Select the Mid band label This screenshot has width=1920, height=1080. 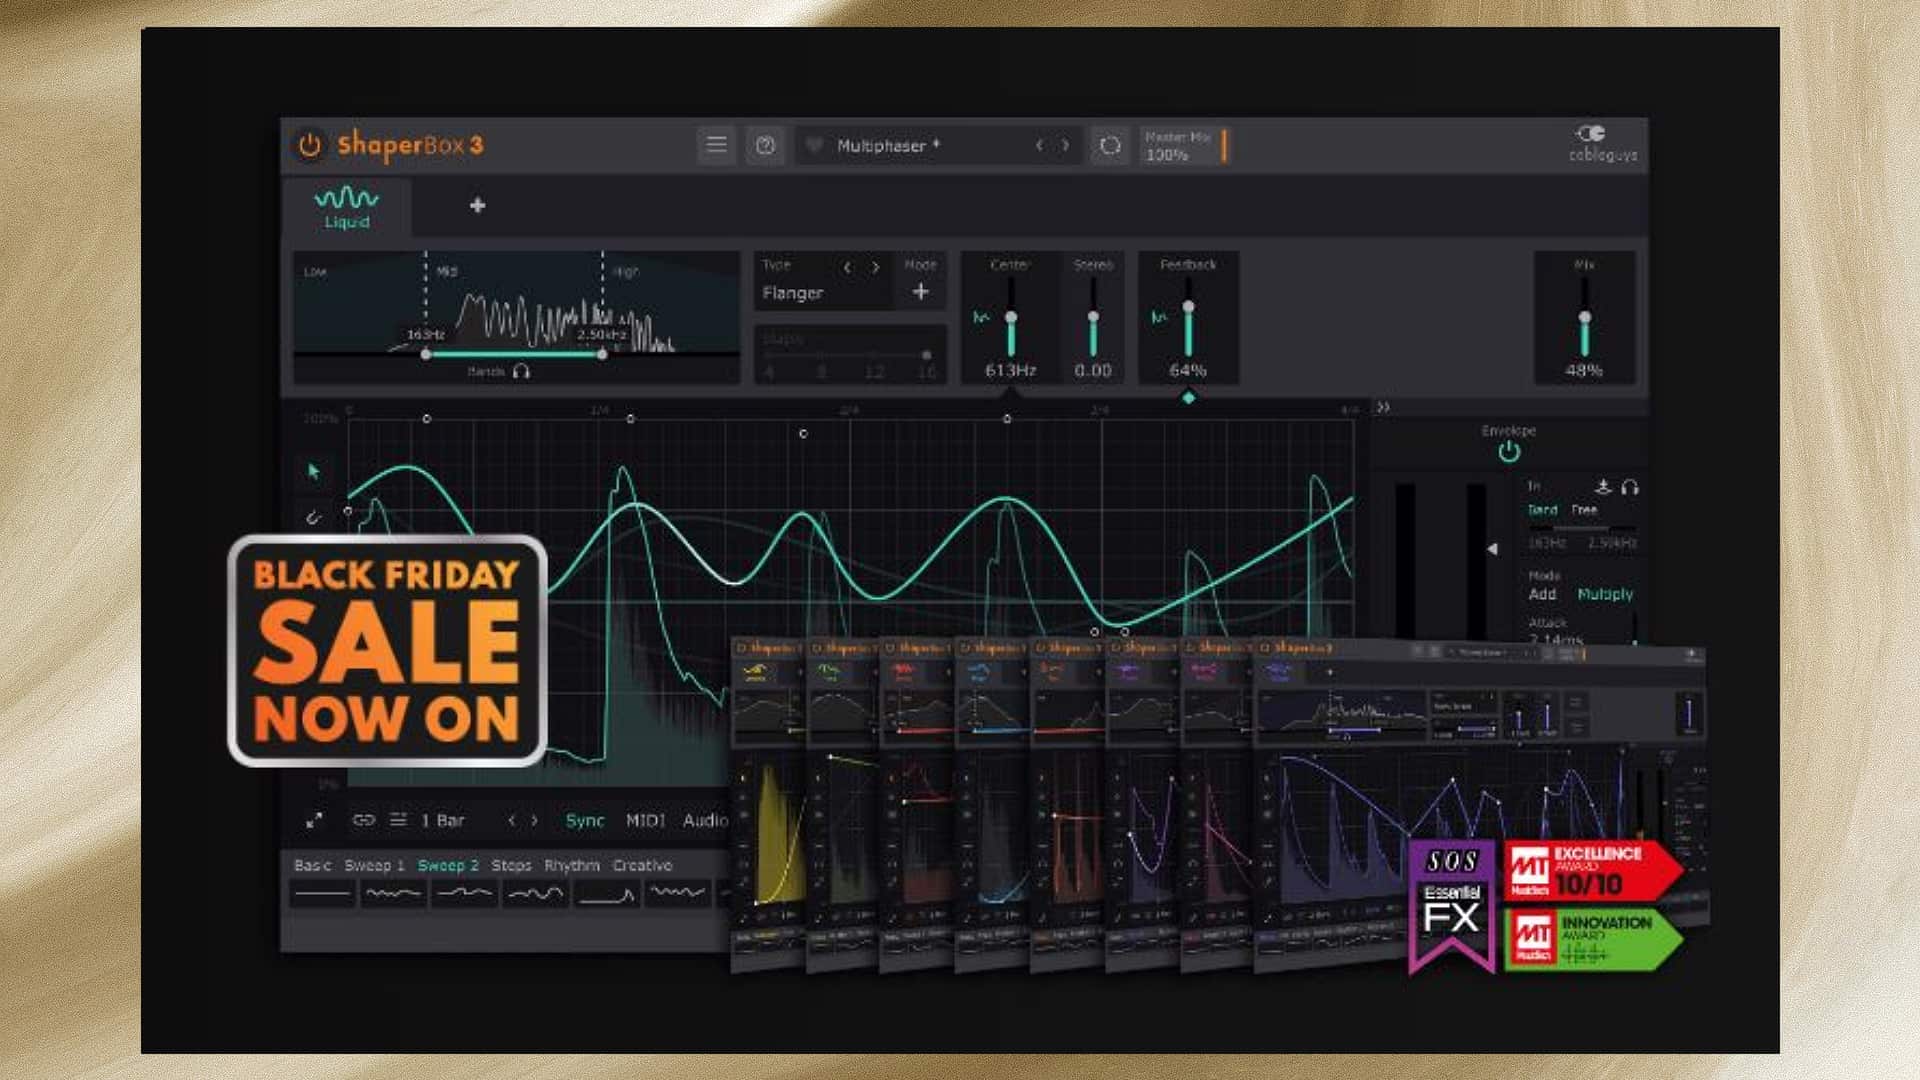(447, 271)
